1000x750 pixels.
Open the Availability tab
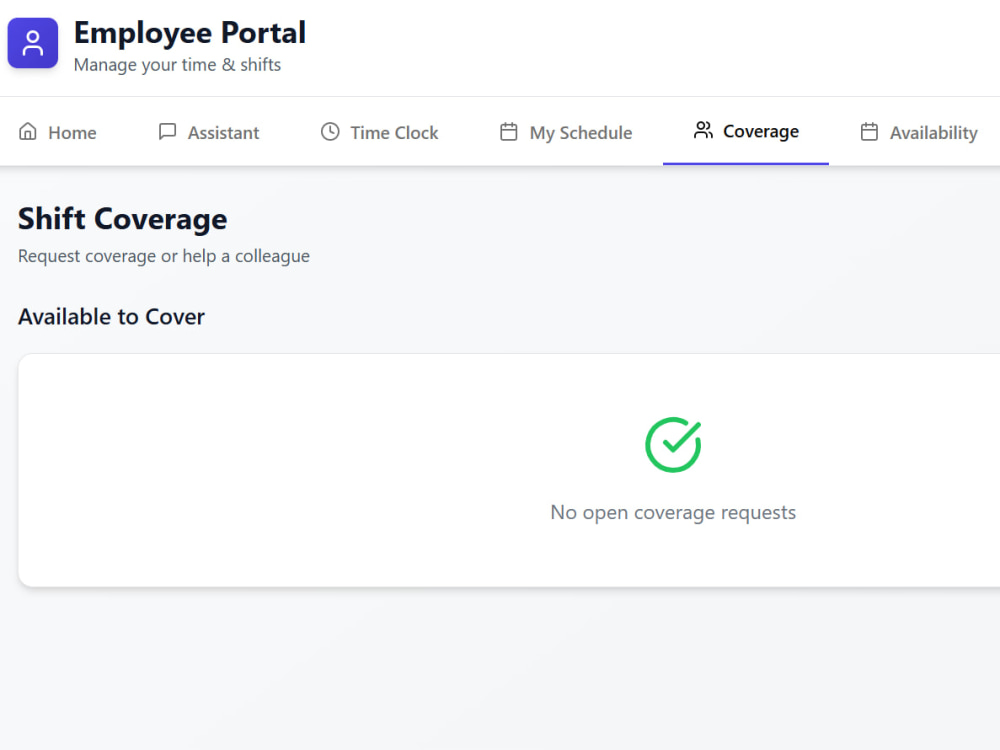pos(918,132)
